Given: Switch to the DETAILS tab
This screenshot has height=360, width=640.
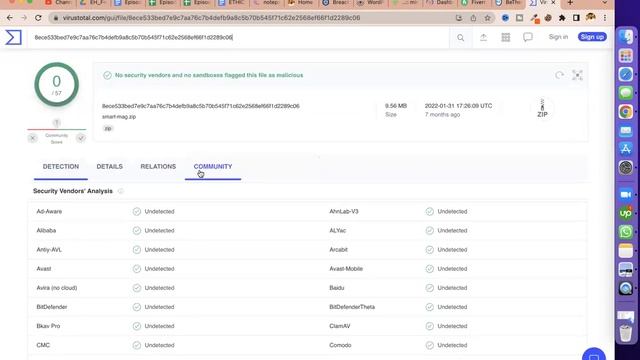Looking at the screenshot, I should [109, 167].
